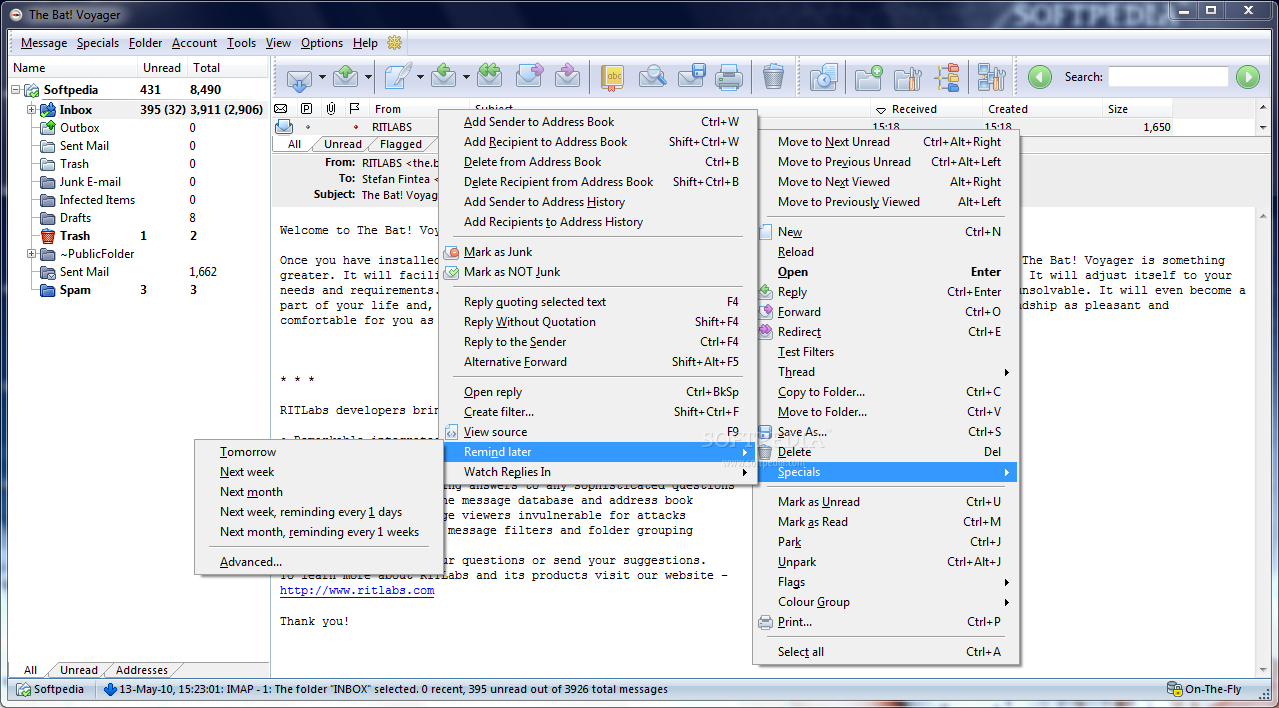Collapse the Softpedia account tree node

click(17, 90)
